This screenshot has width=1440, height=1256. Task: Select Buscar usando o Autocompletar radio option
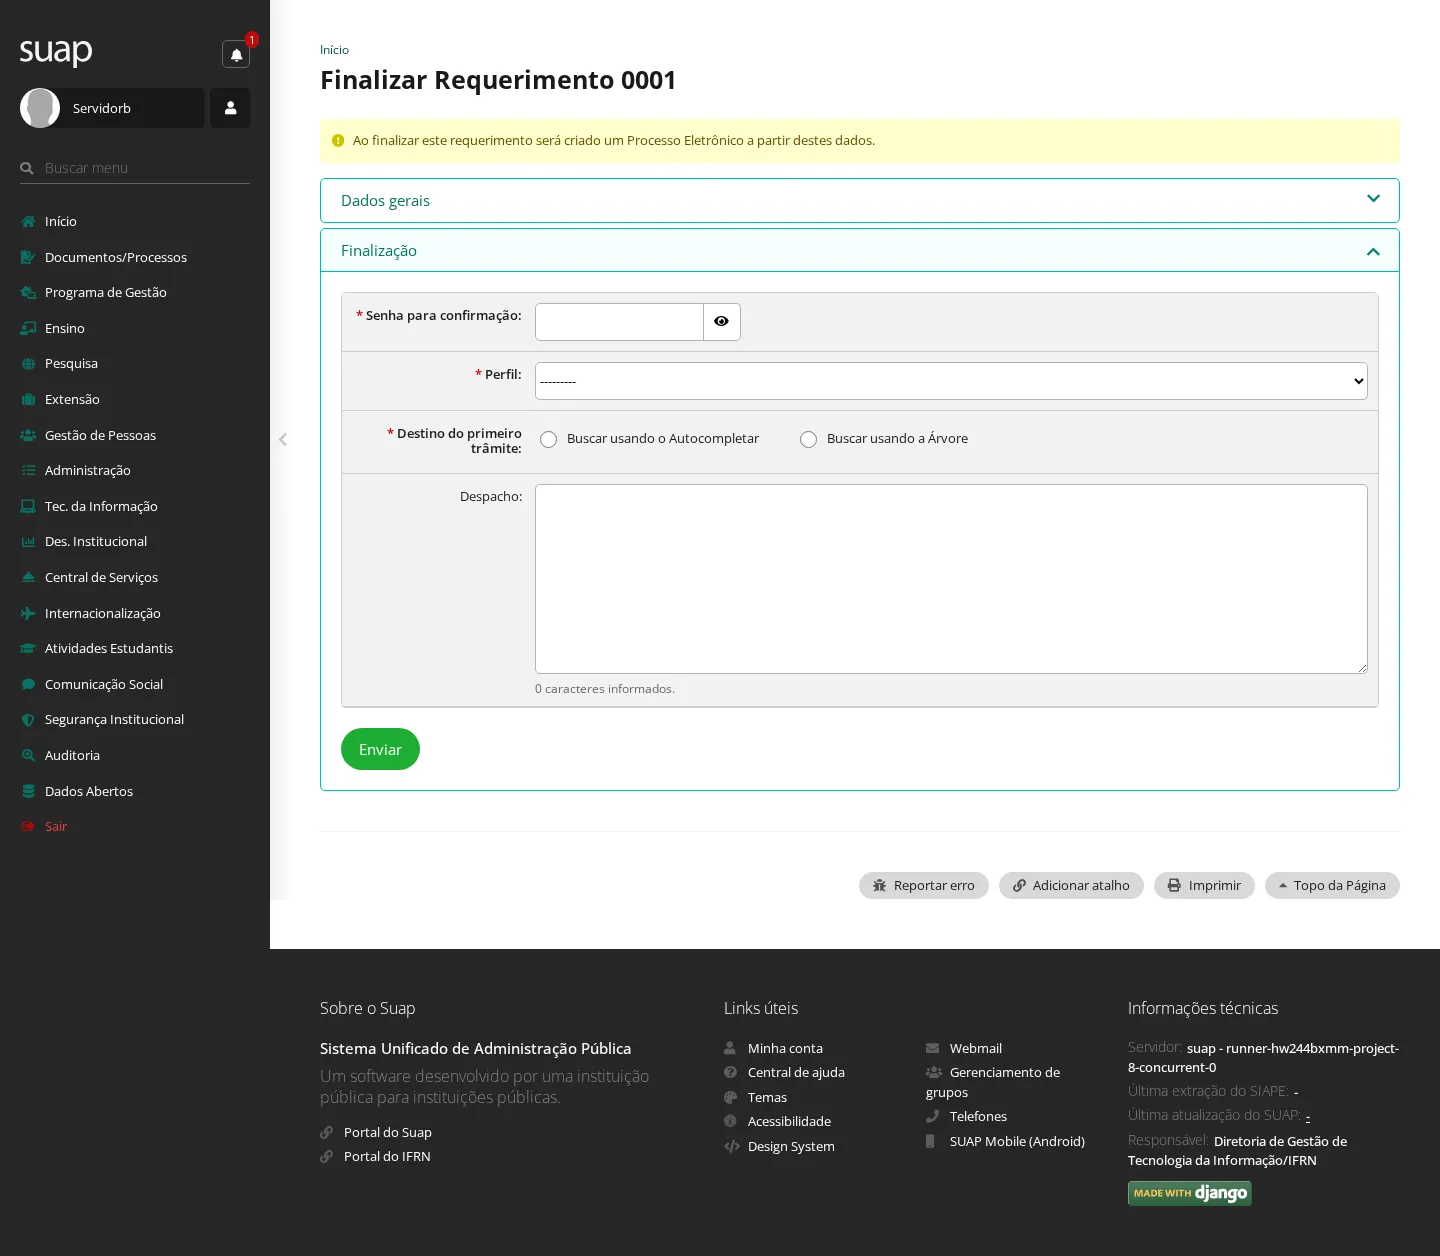(x=548, y=439)
